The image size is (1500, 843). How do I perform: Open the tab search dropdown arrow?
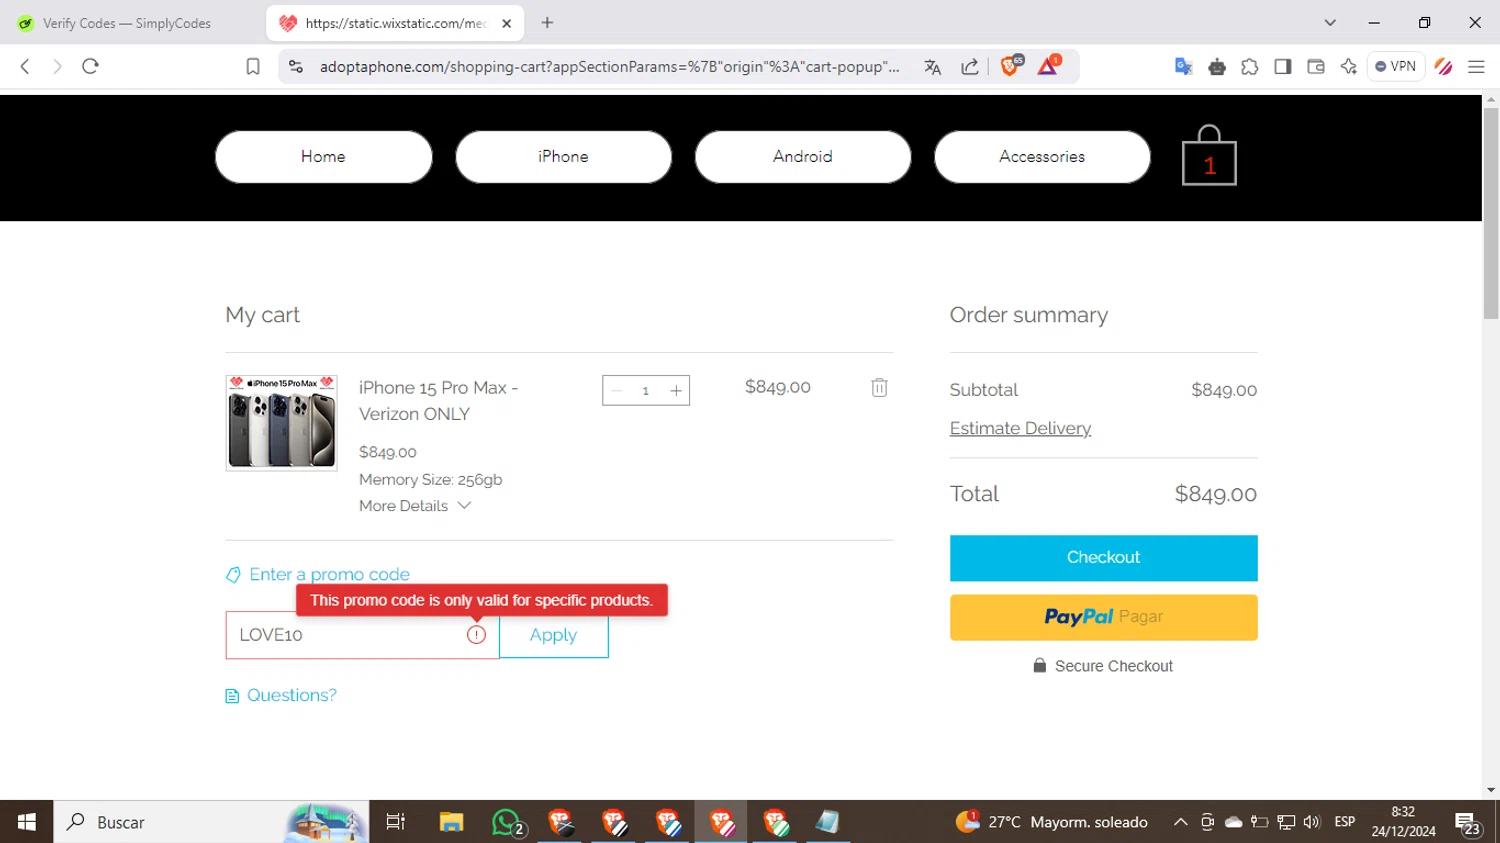[1330, 23]
